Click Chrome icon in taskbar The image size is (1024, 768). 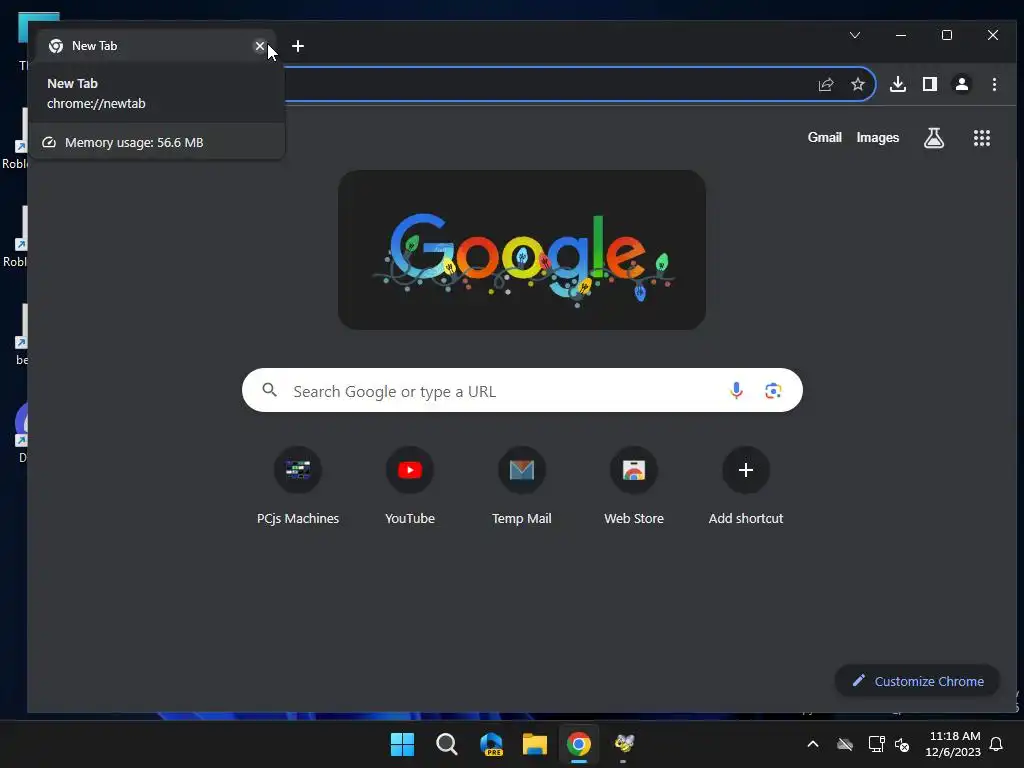[x=579, y=744]
